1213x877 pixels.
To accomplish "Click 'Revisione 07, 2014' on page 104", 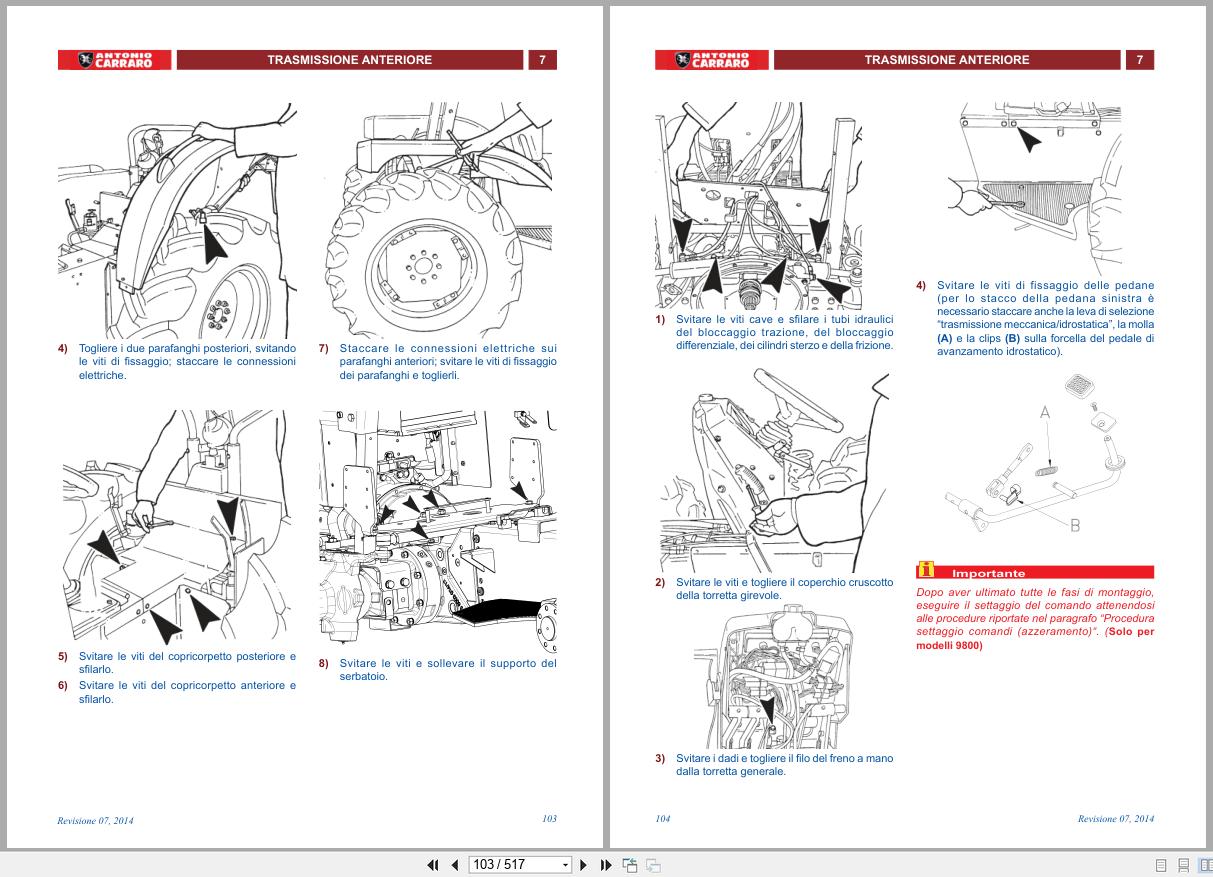I will tap(1116, 819).
